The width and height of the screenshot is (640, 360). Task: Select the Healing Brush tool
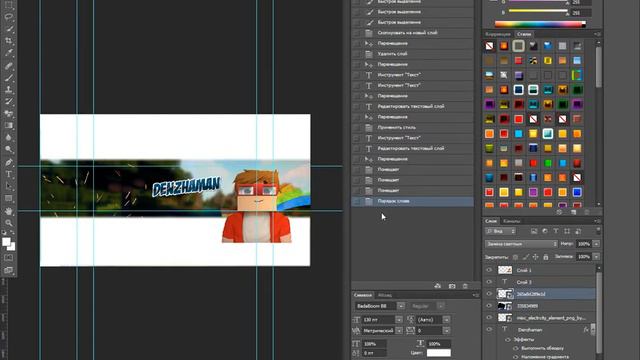(x=9, y=65)
